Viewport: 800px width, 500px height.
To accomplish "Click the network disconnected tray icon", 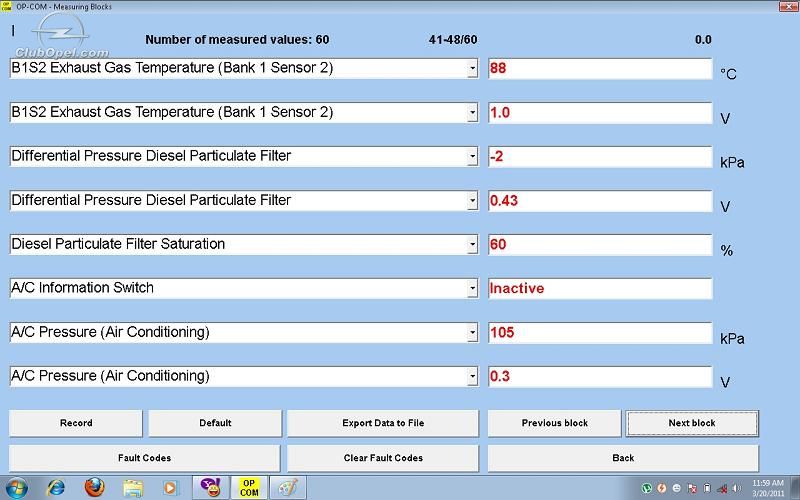I will pyautogui.click(x=722, y=489).
